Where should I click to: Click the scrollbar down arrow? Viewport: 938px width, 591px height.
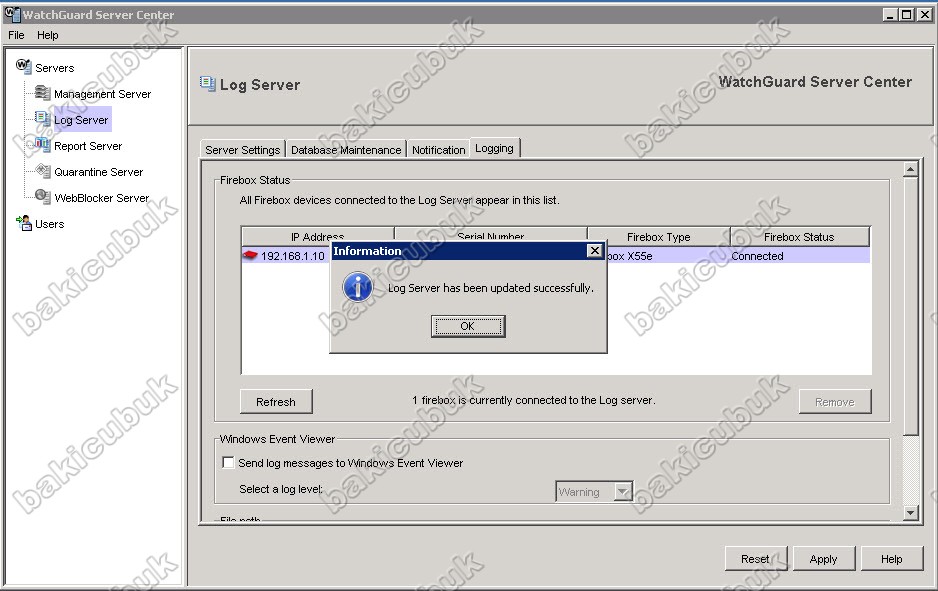(910, 513)
